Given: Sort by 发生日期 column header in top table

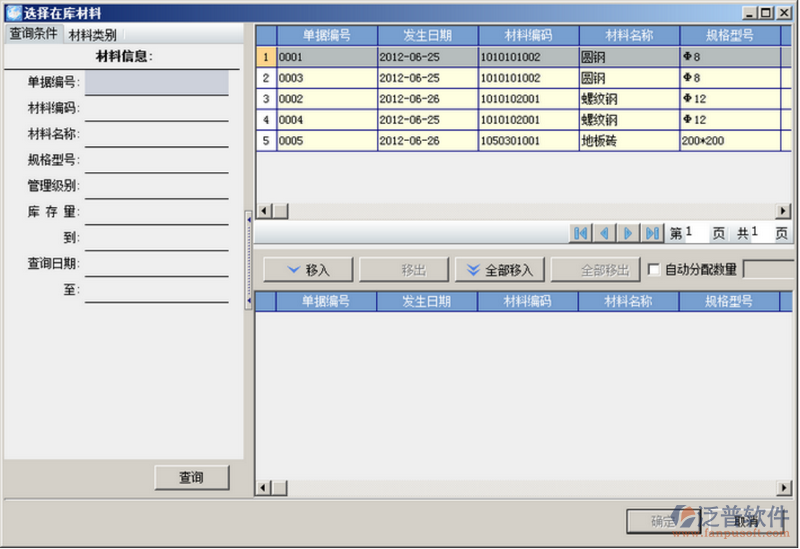Looking at the screenshot, I should coord(427,35).
